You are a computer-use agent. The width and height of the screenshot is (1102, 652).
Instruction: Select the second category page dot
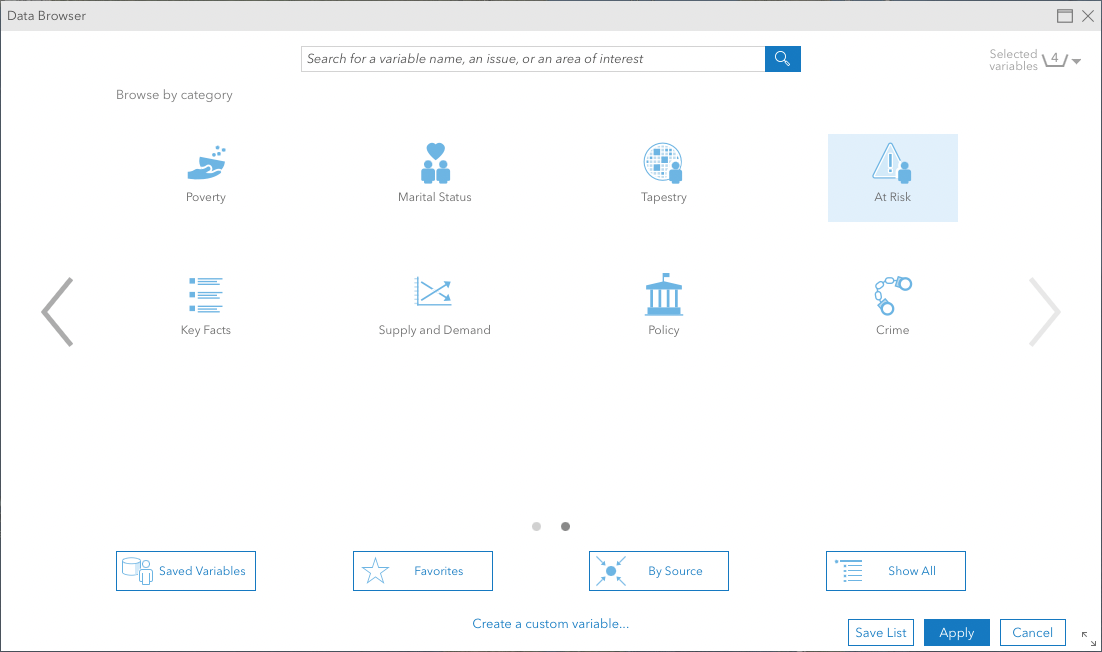tap(565, 526)
